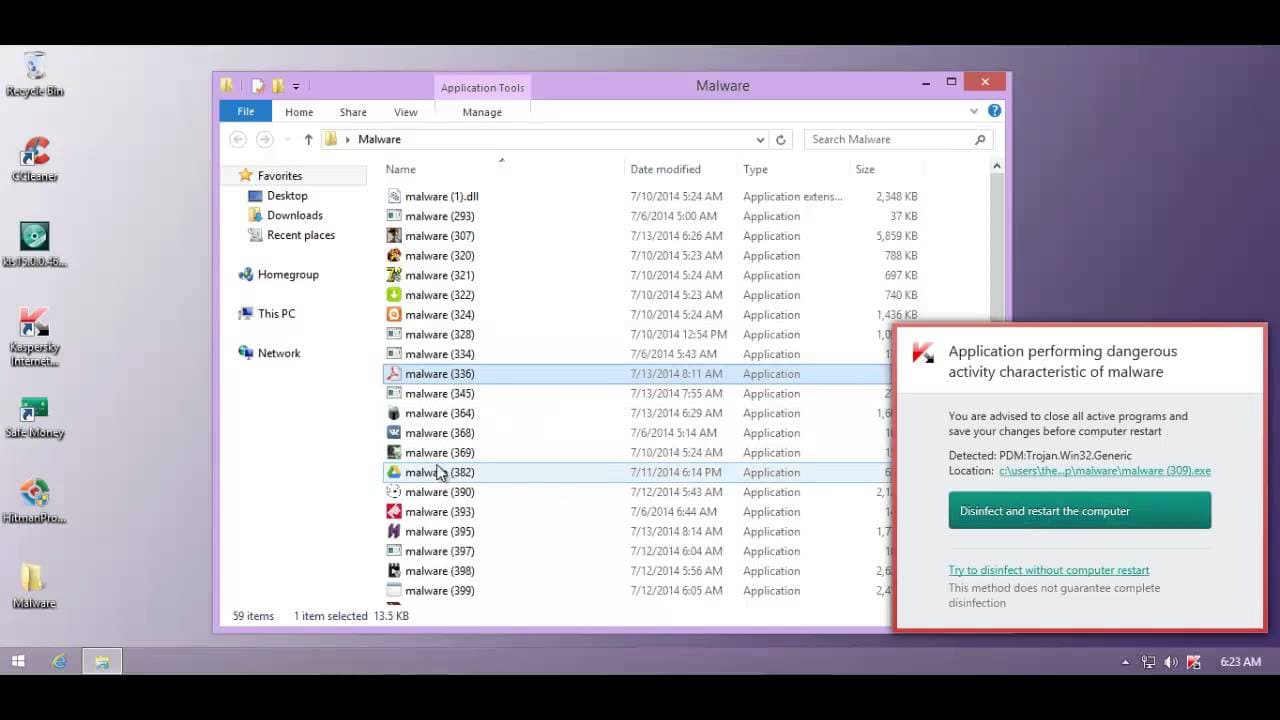Select Desktop in the navigation pane
Viewport: 1280px width, 720px height.
[287, 196]
